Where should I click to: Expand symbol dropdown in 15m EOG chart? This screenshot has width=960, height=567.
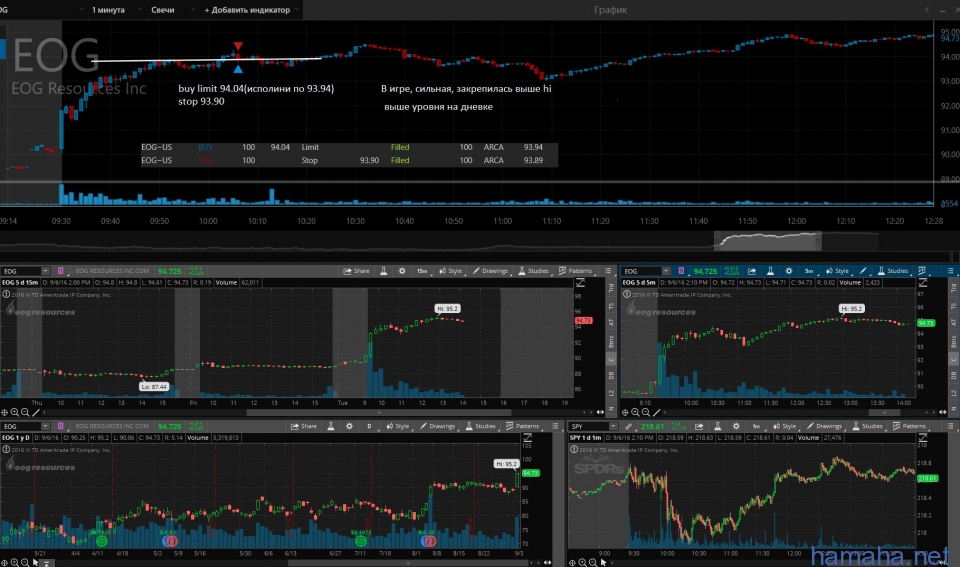(45, 271)
